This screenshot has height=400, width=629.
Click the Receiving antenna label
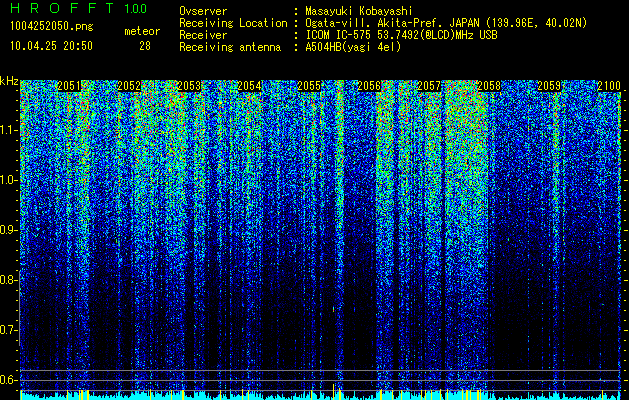(230, 47)
